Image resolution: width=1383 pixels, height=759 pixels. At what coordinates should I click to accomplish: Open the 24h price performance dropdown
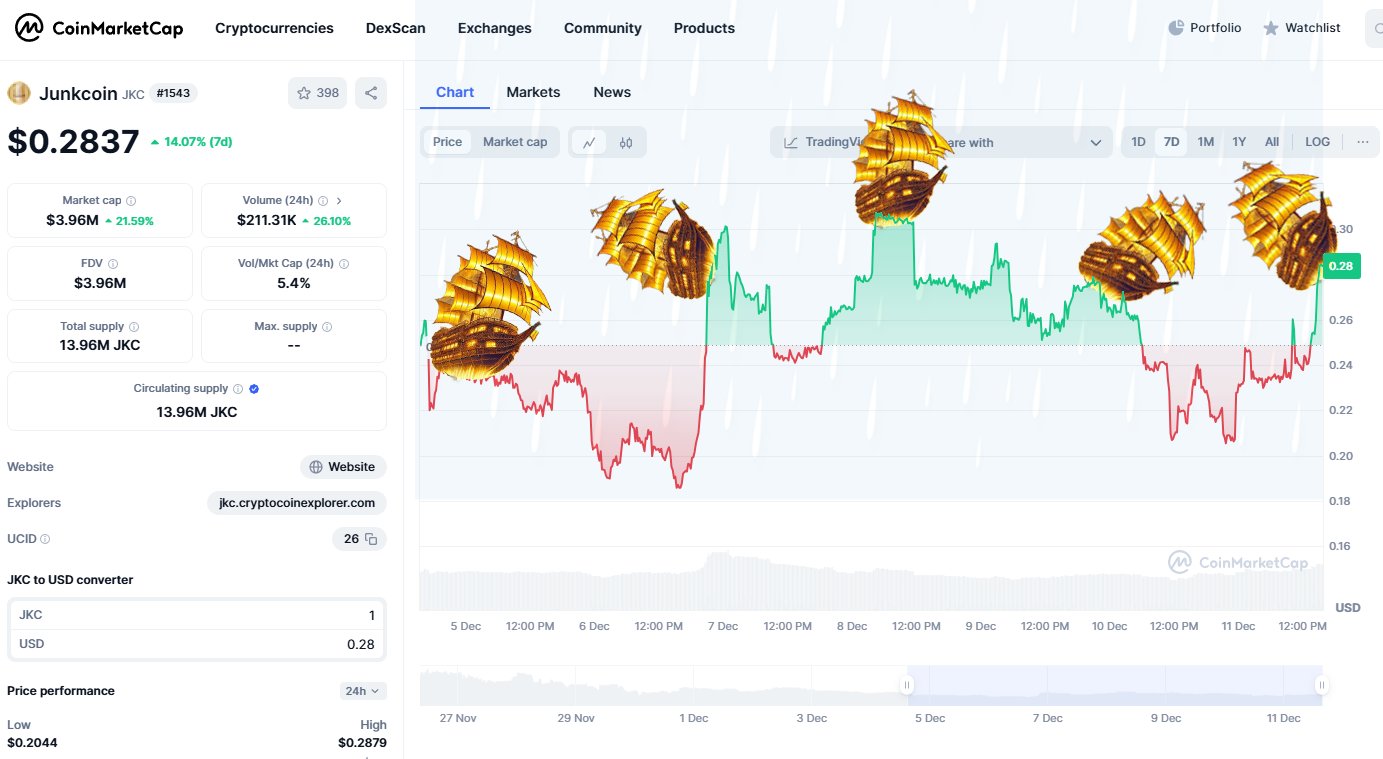(362, 690)
